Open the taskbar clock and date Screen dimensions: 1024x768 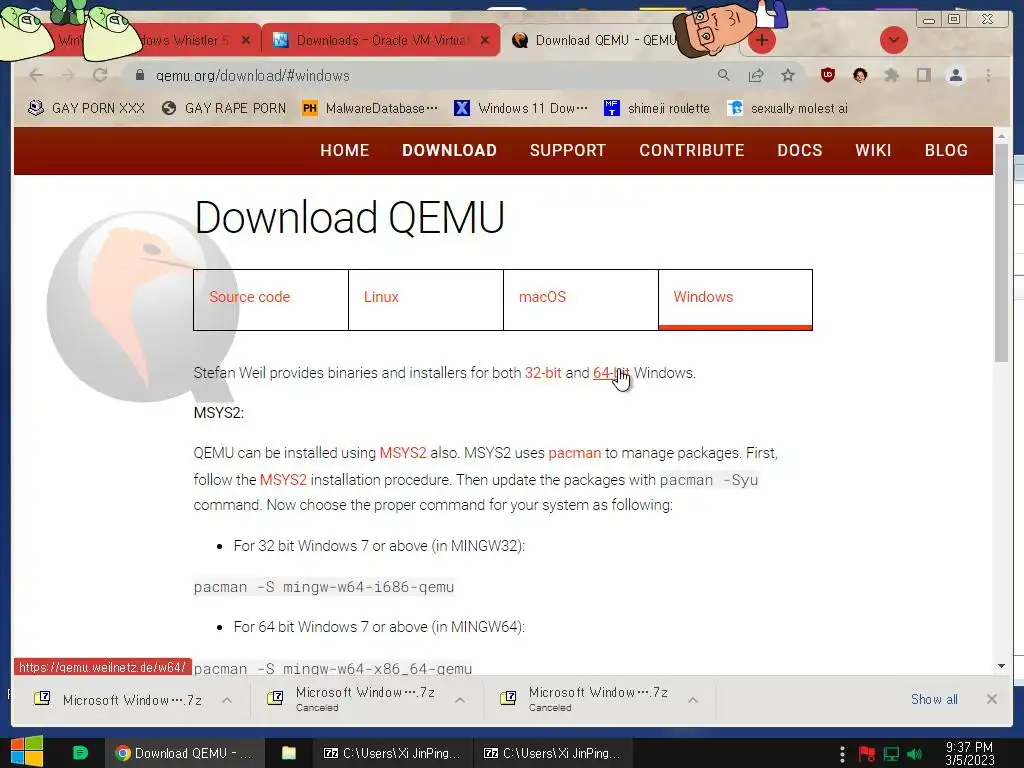[x=970, y=754]
